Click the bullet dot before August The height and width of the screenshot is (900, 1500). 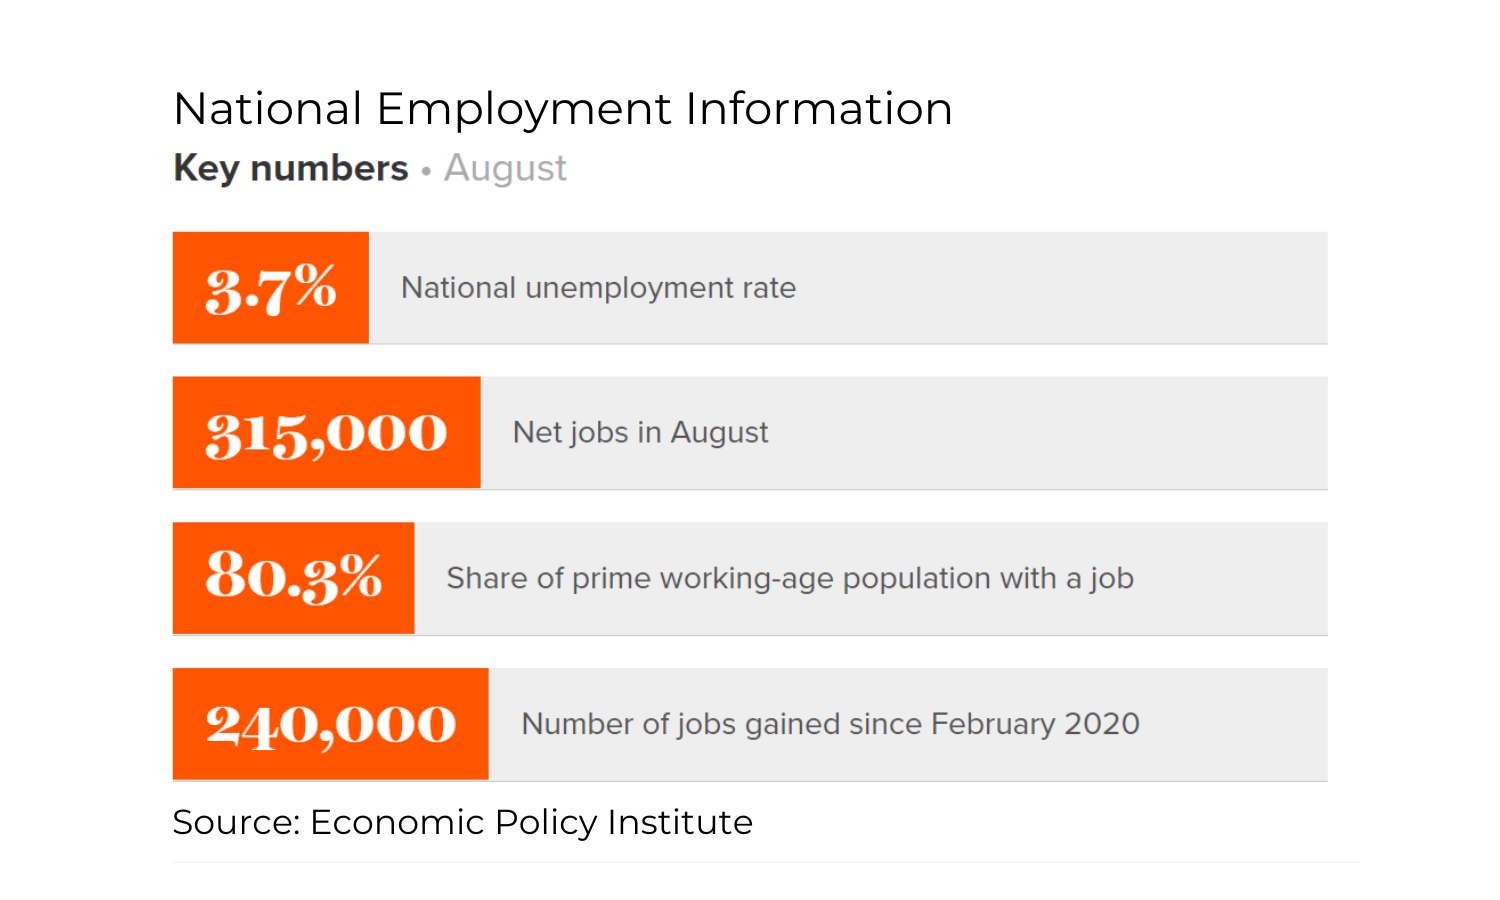pos(426,171)
